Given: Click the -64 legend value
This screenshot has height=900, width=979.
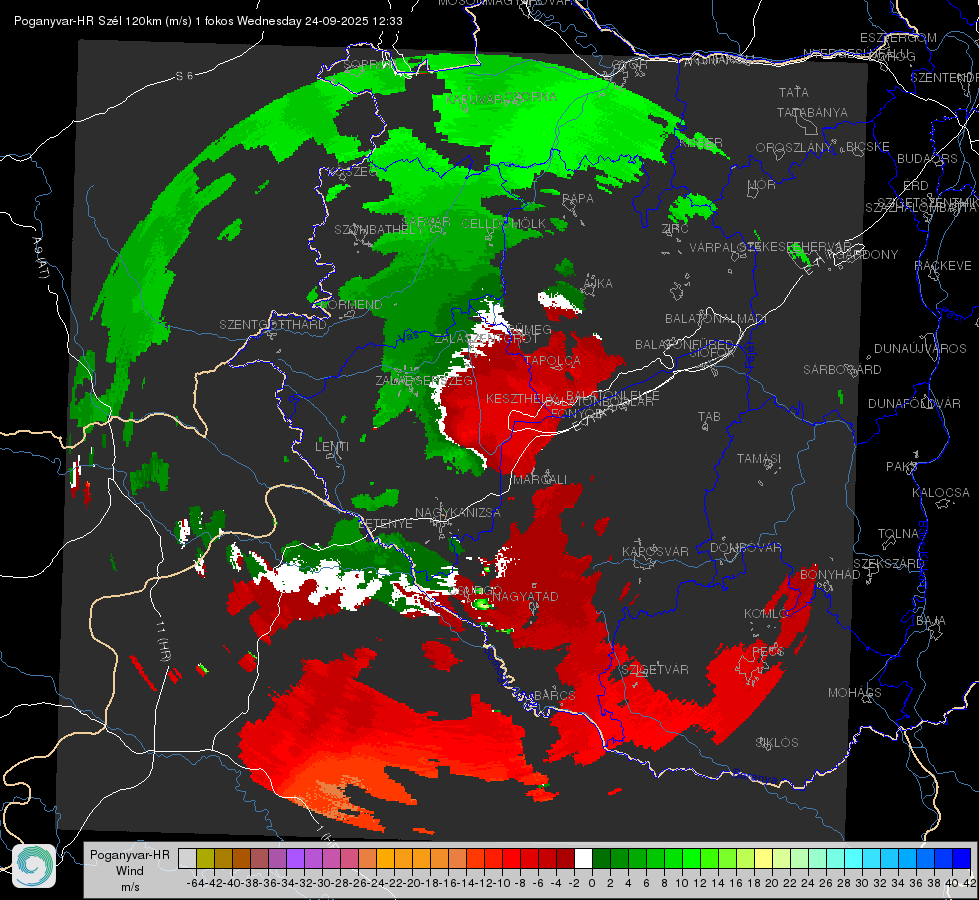Looking at the screenshot, I should [195, 883].
